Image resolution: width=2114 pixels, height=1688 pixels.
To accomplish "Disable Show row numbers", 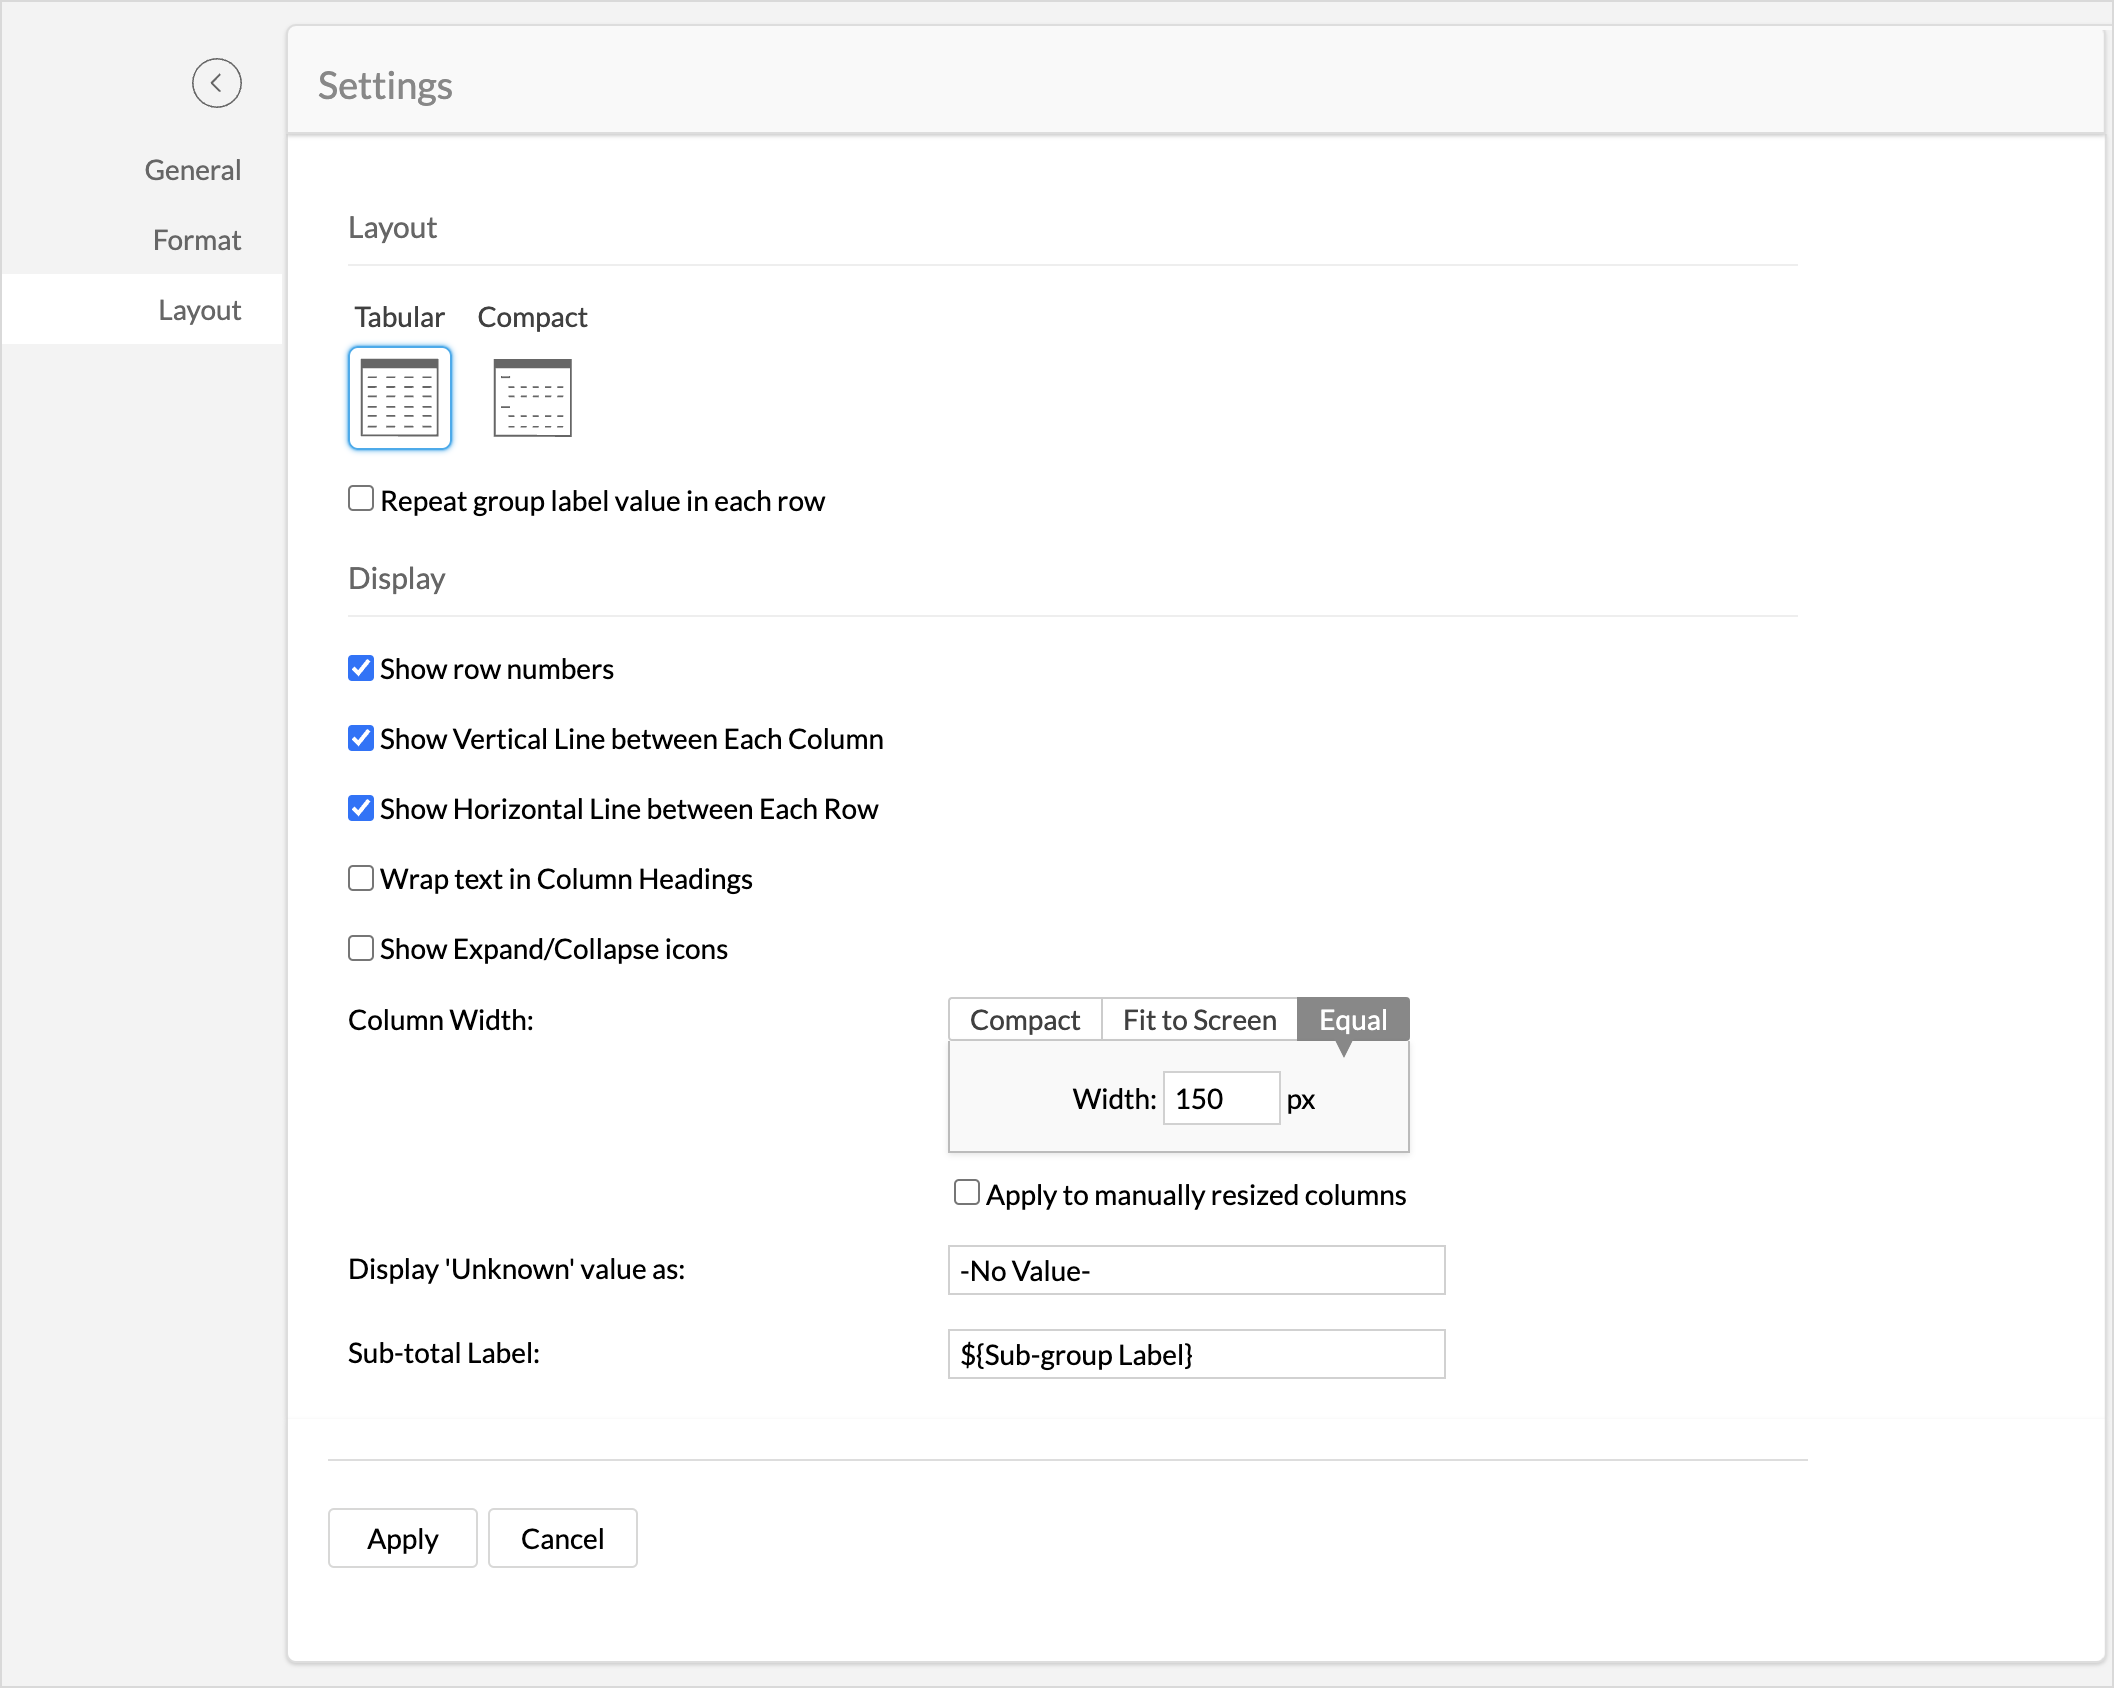I will tap(360, 667).
